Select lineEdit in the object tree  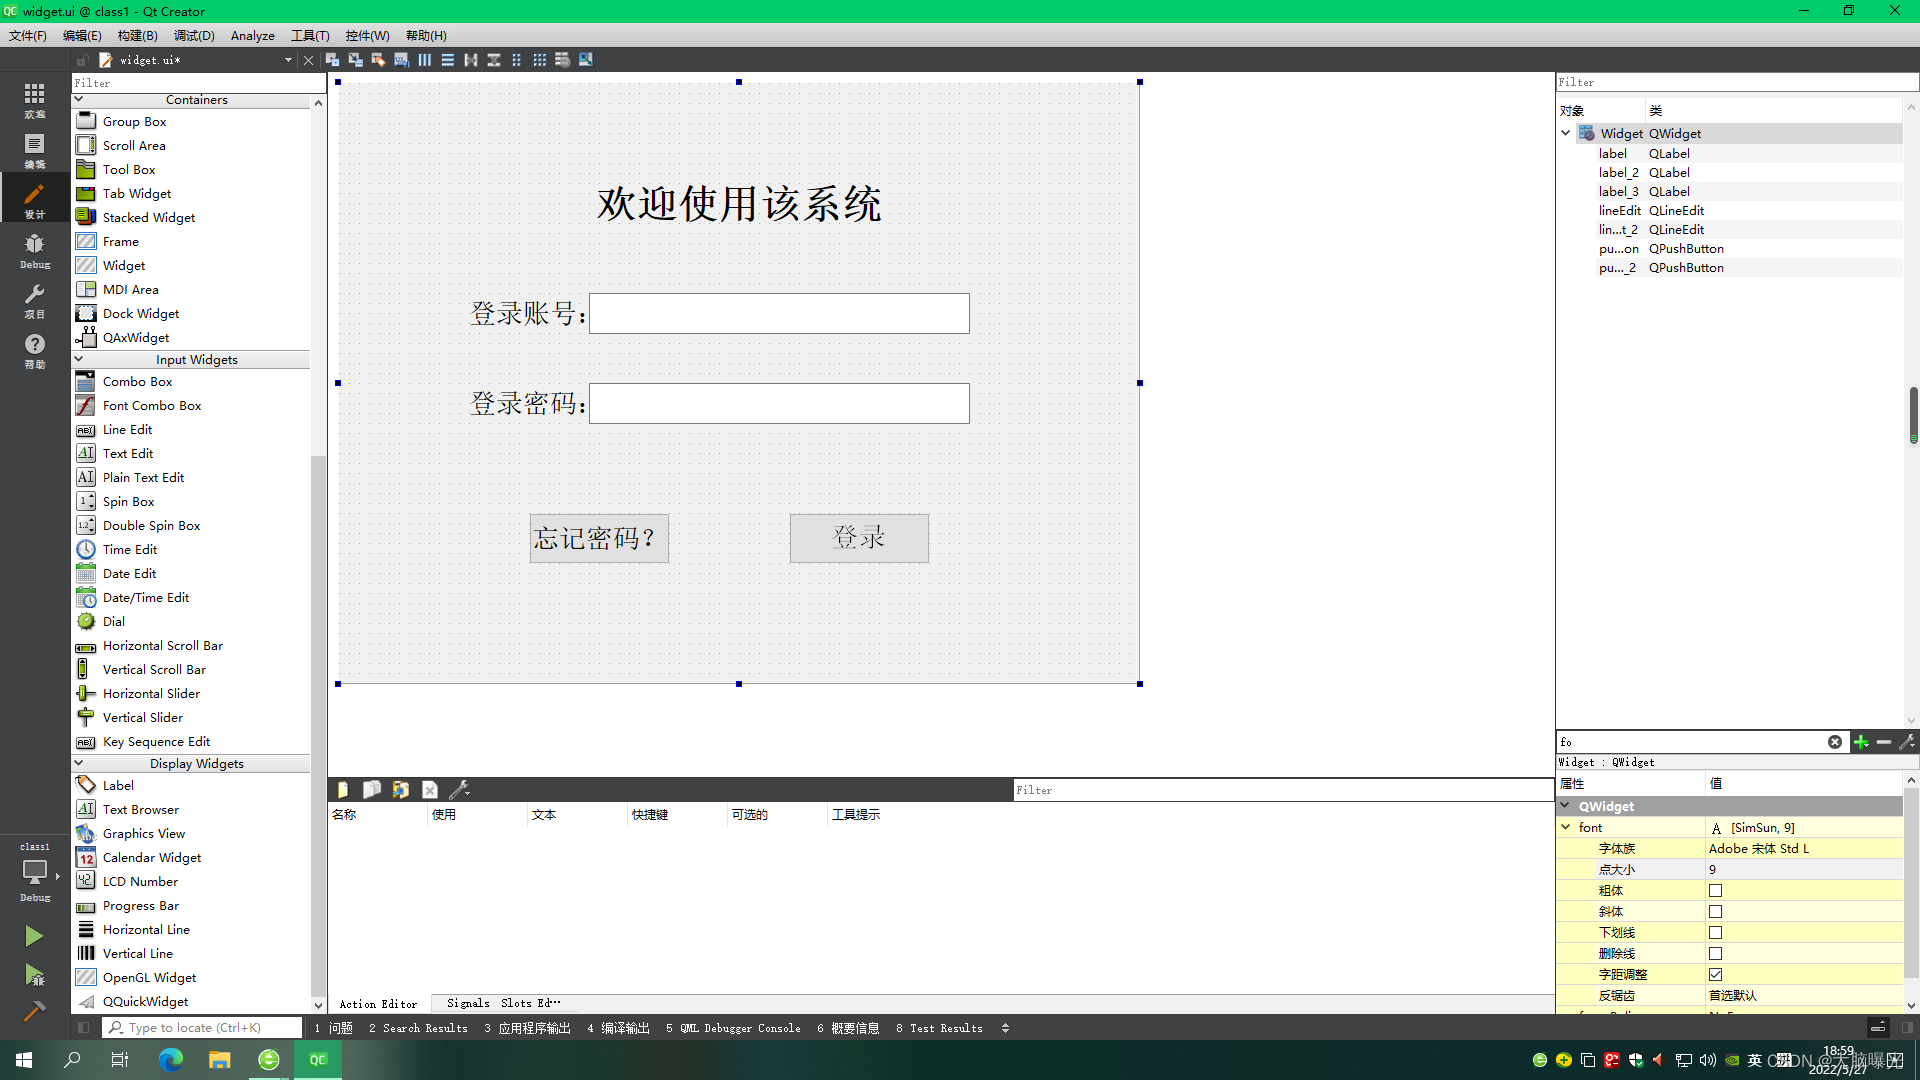(x=1619, y=210)
